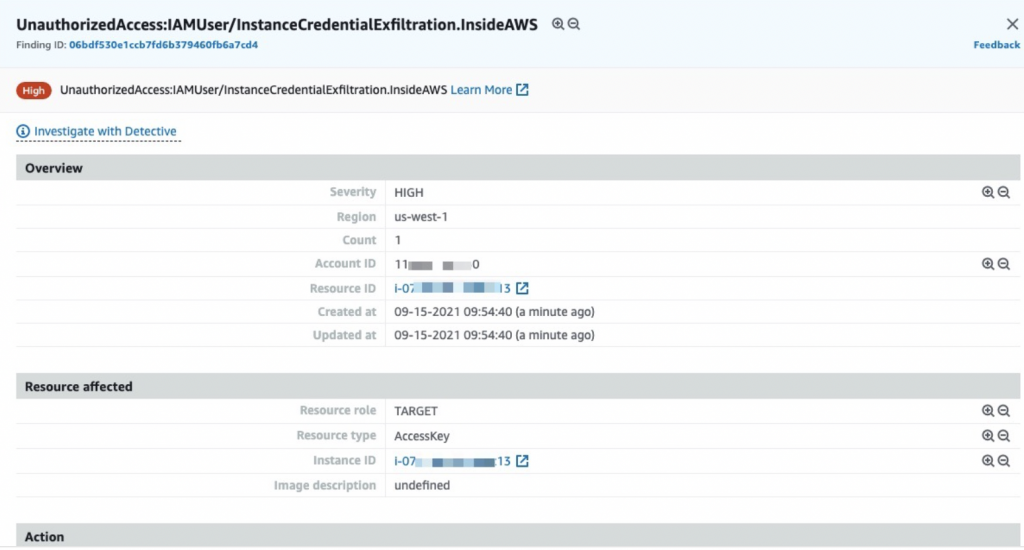Select the us-west-1 region value
1024x550 pixels.
point(421,217)
